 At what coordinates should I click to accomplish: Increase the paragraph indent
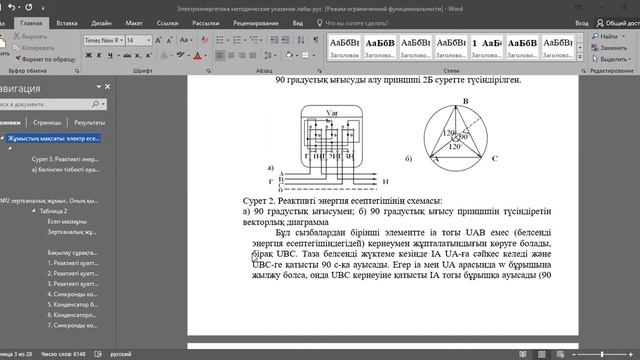[x=285, y=40]
